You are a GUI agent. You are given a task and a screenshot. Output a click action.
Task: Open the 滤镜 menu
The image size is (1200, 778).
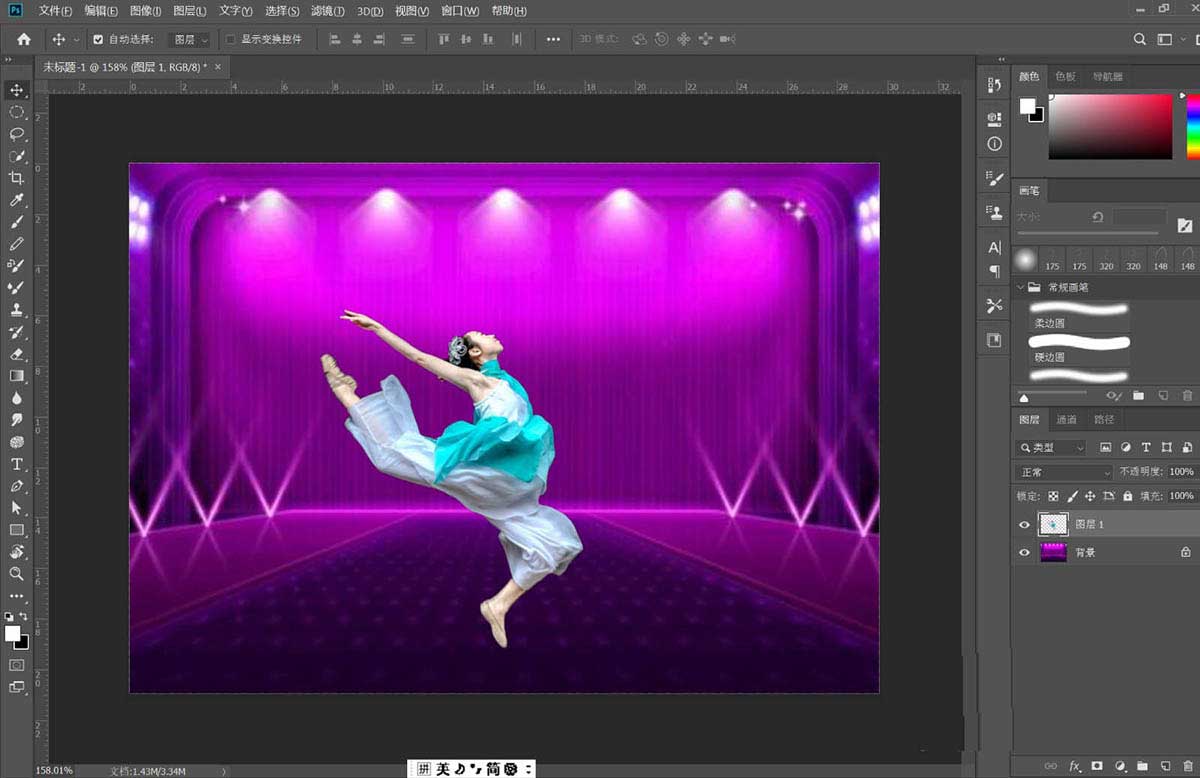click(327, 11)
